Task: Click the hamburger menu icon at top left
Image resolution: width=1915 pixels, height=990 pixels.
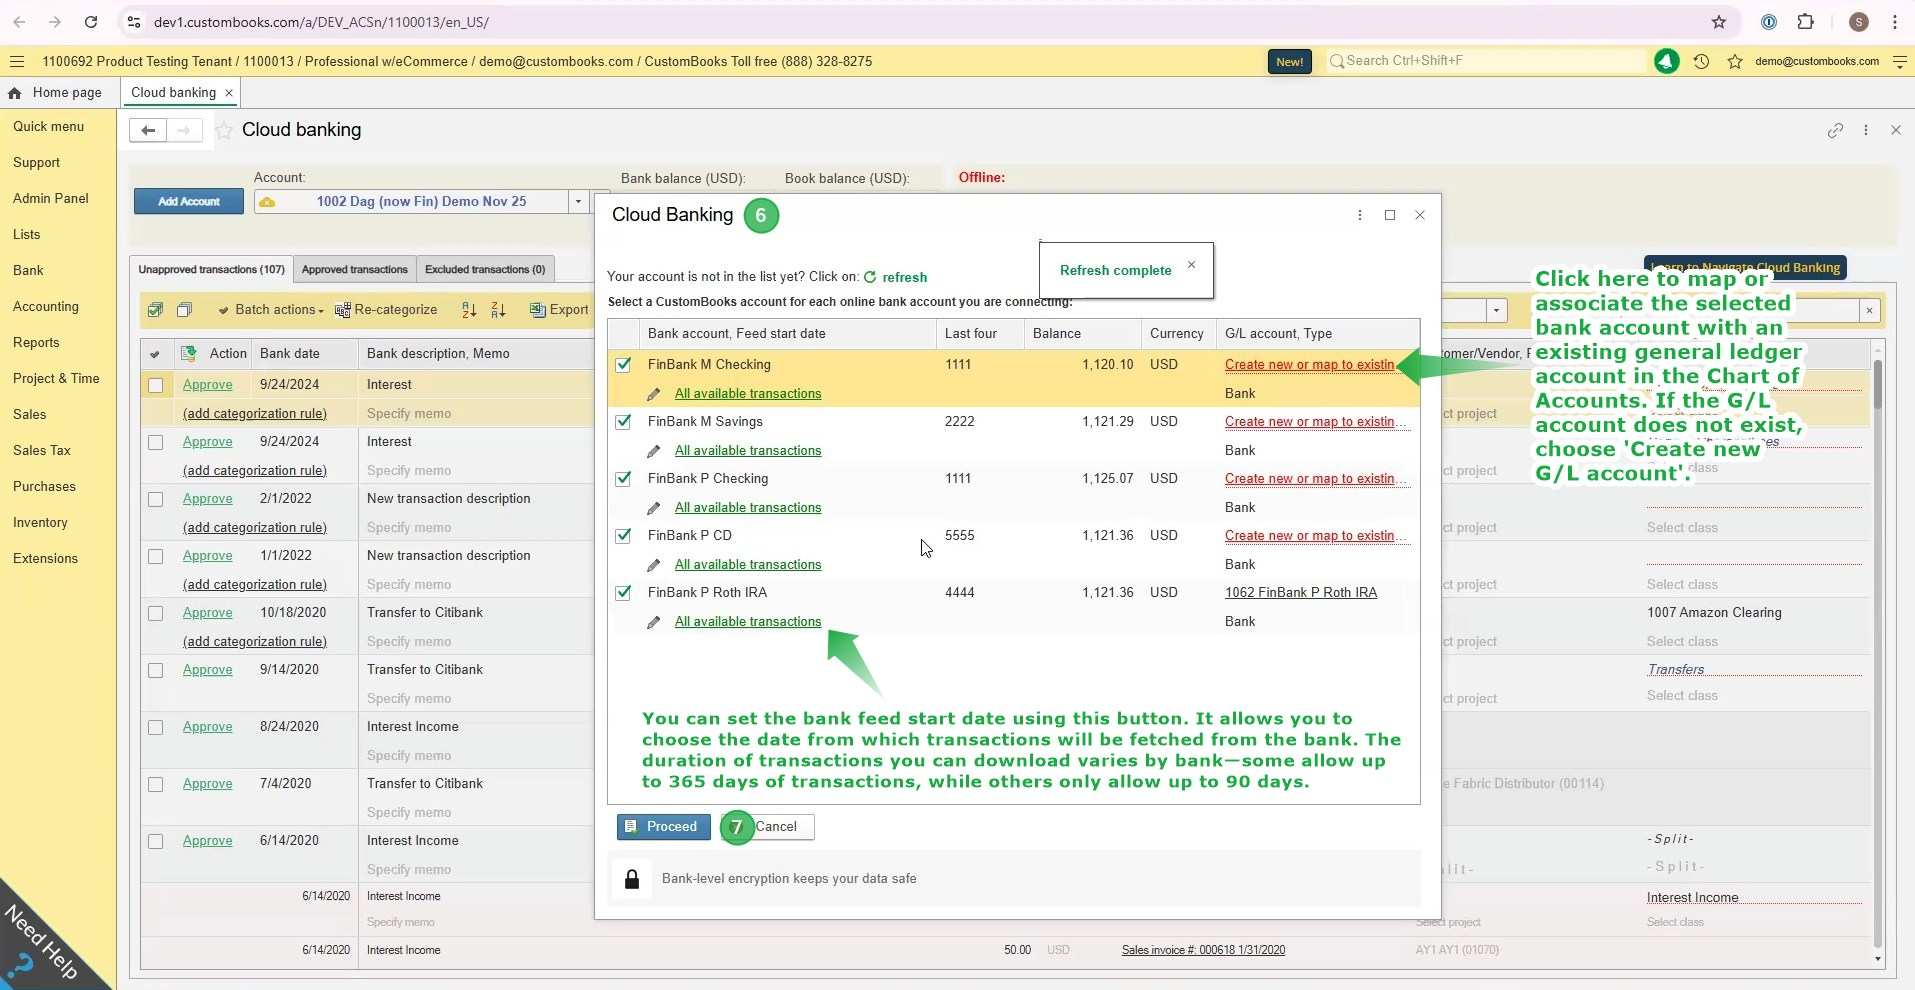Action: click(17, 61)
